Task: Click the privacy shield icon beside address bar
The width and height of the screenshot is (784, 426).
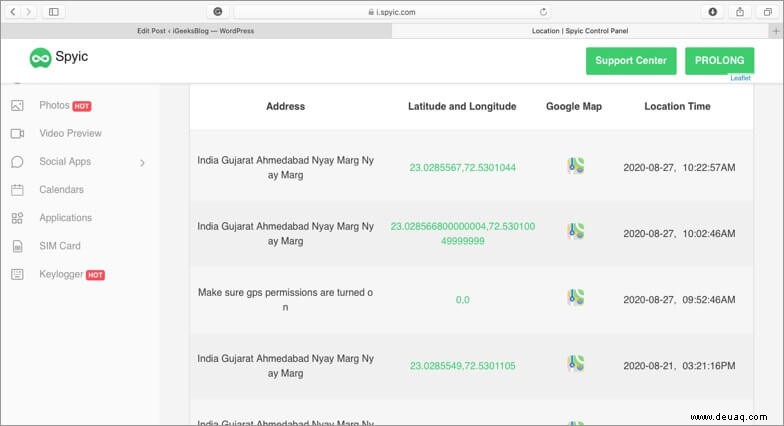Action: tap(218, 12)
